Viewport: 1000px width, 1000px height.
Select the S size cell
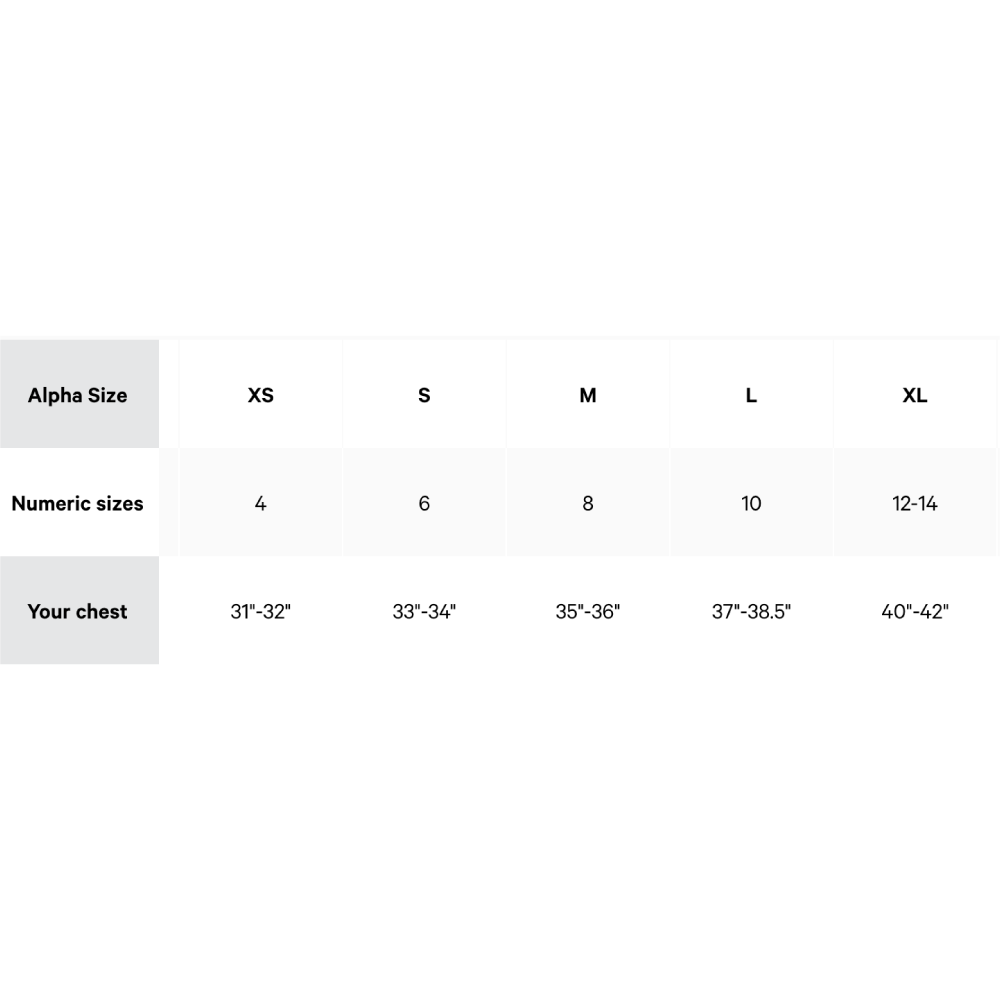pos(424,394)
